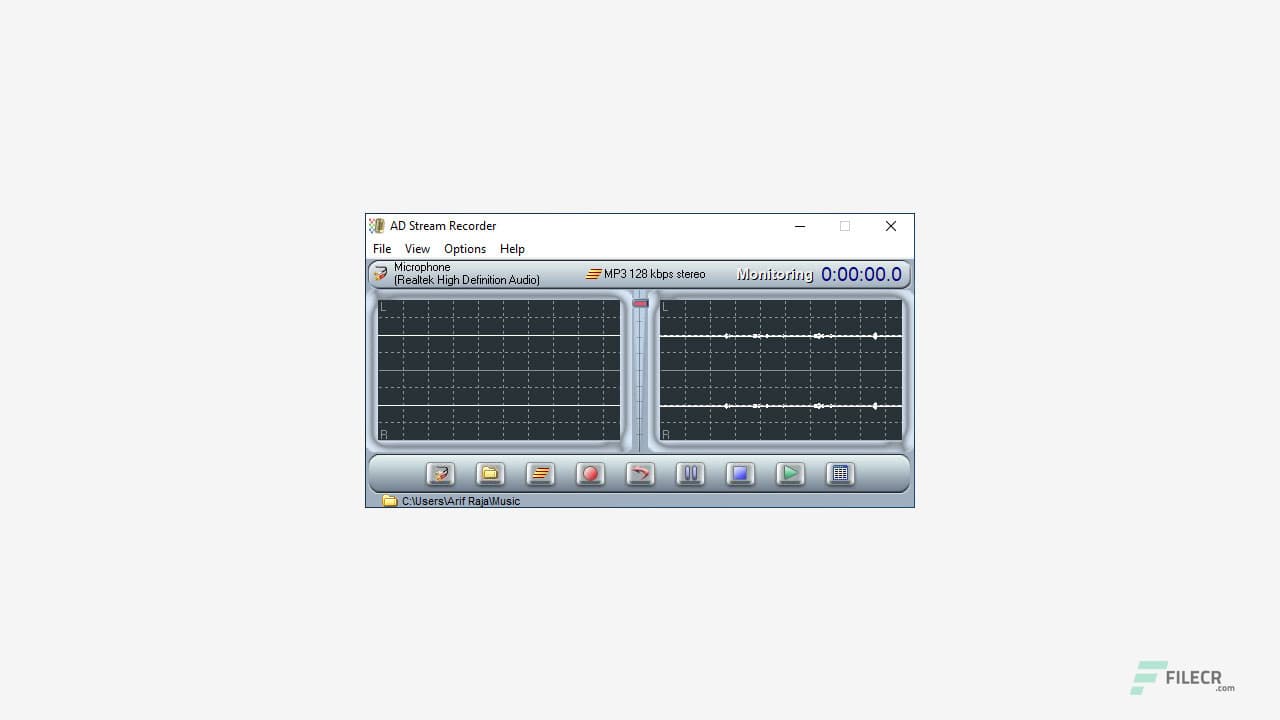Viewport: 1280px width, 720px height.
Task: Select the Microphone (Realtek High Definition Audio) source
Action: [466, 273]
